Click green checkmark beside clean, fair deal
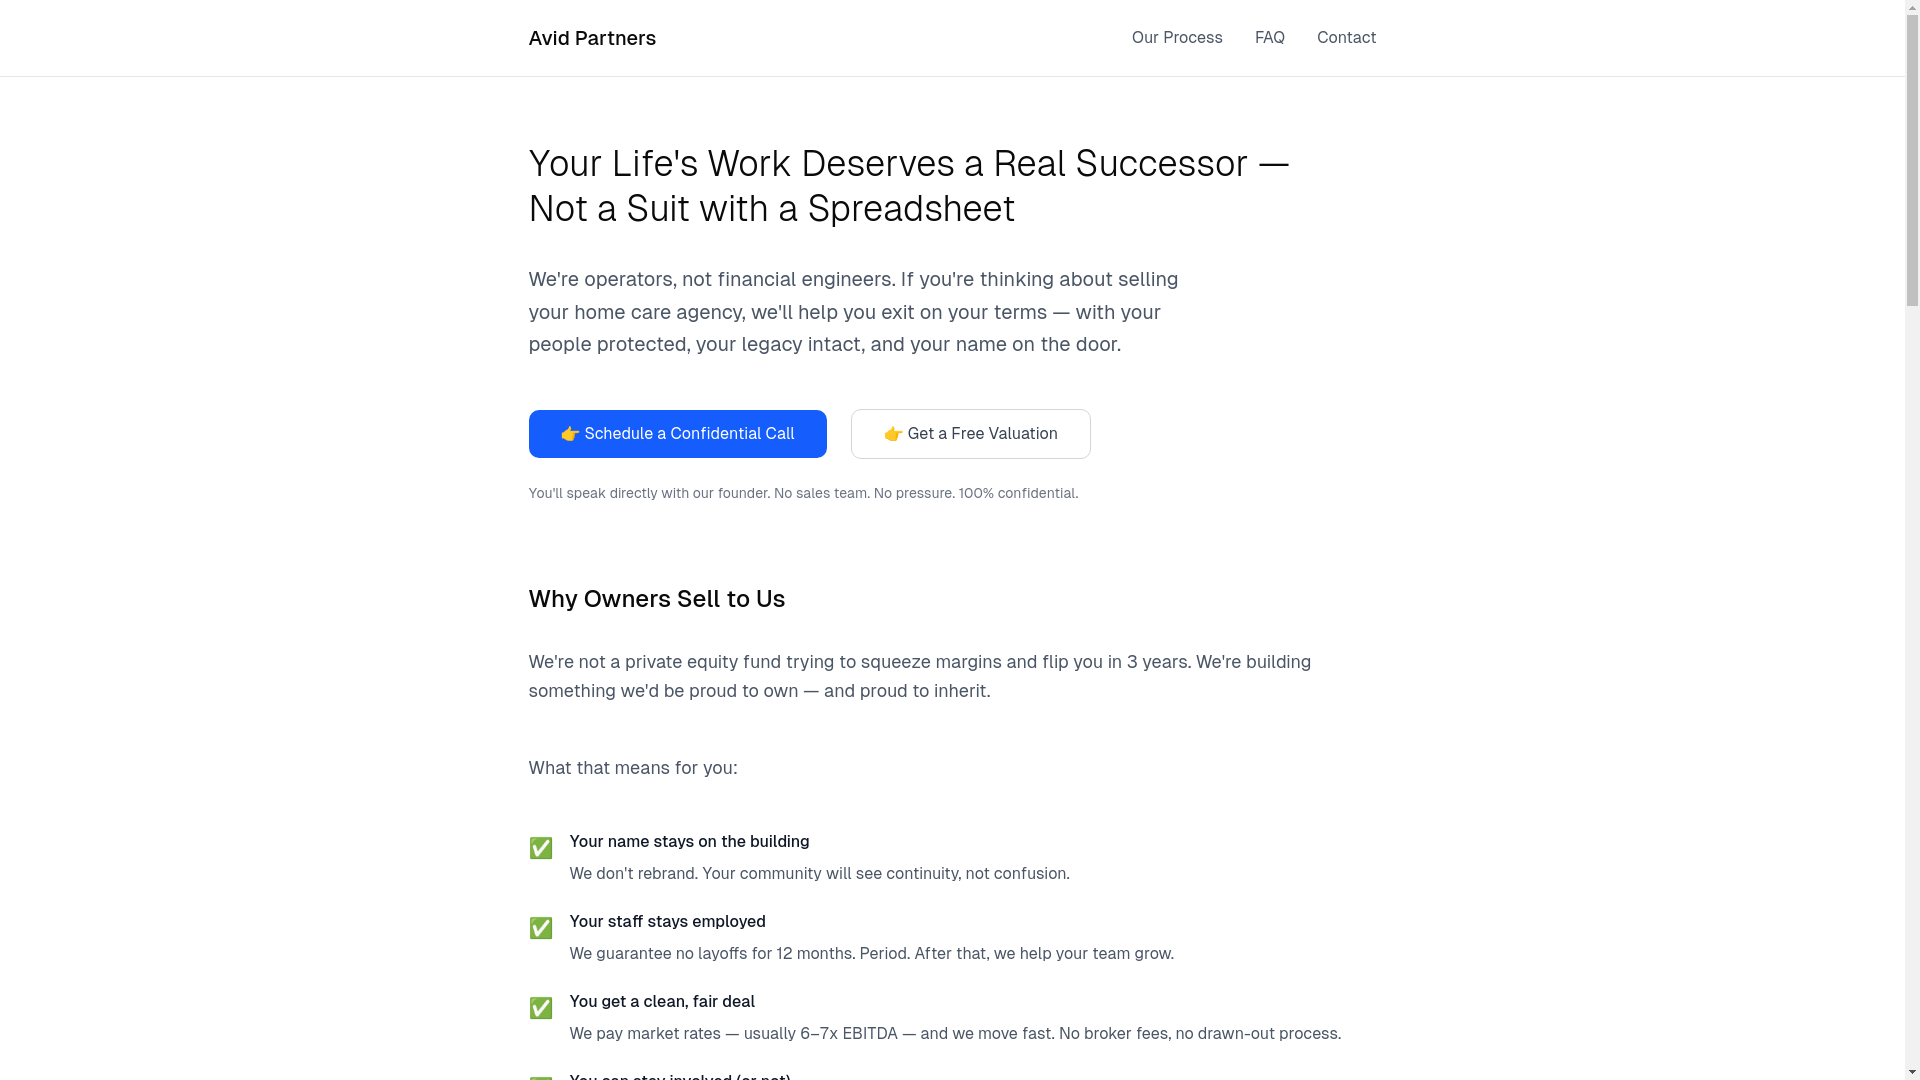 [x=540, y=1008]
